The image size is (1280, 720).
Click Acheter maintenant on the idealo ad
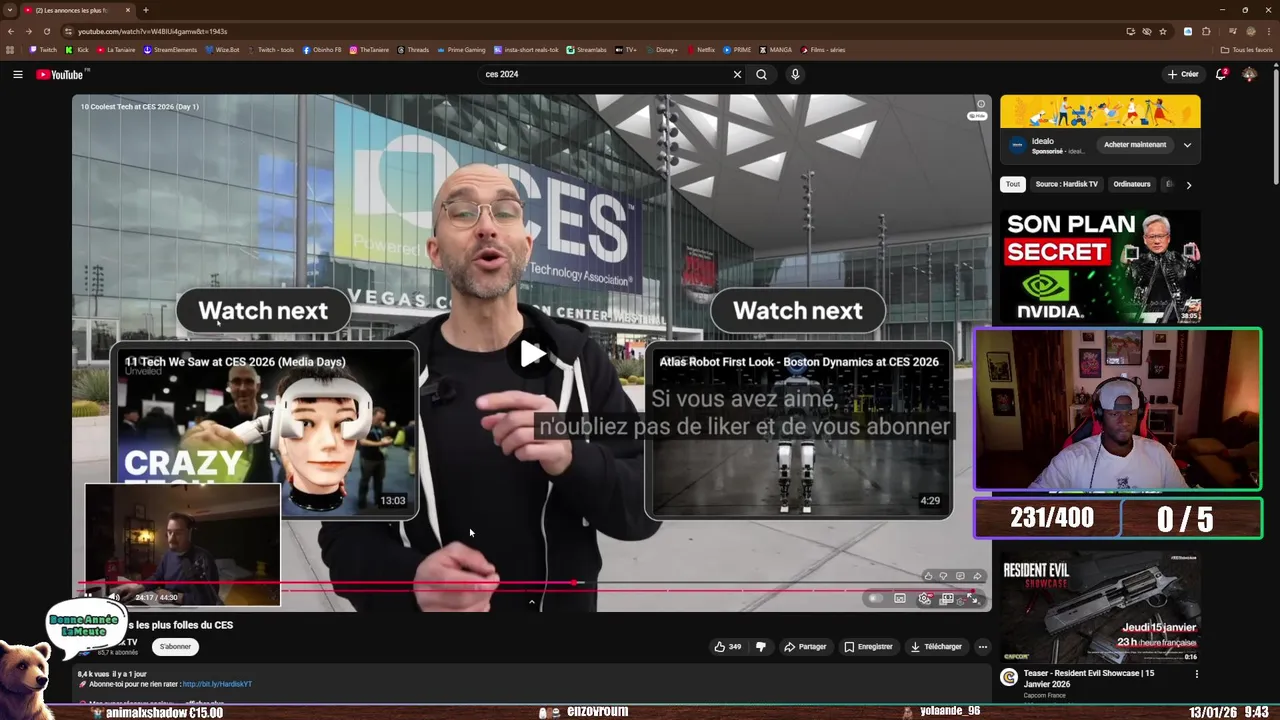[1135, 145]
